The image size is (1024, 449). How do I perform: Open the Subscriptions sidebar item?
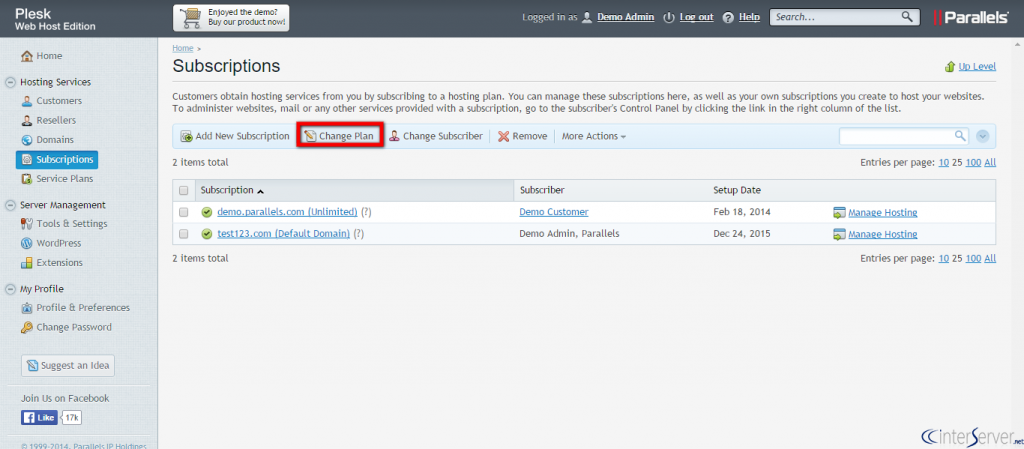pyautogui.click(x=57, y=159)
